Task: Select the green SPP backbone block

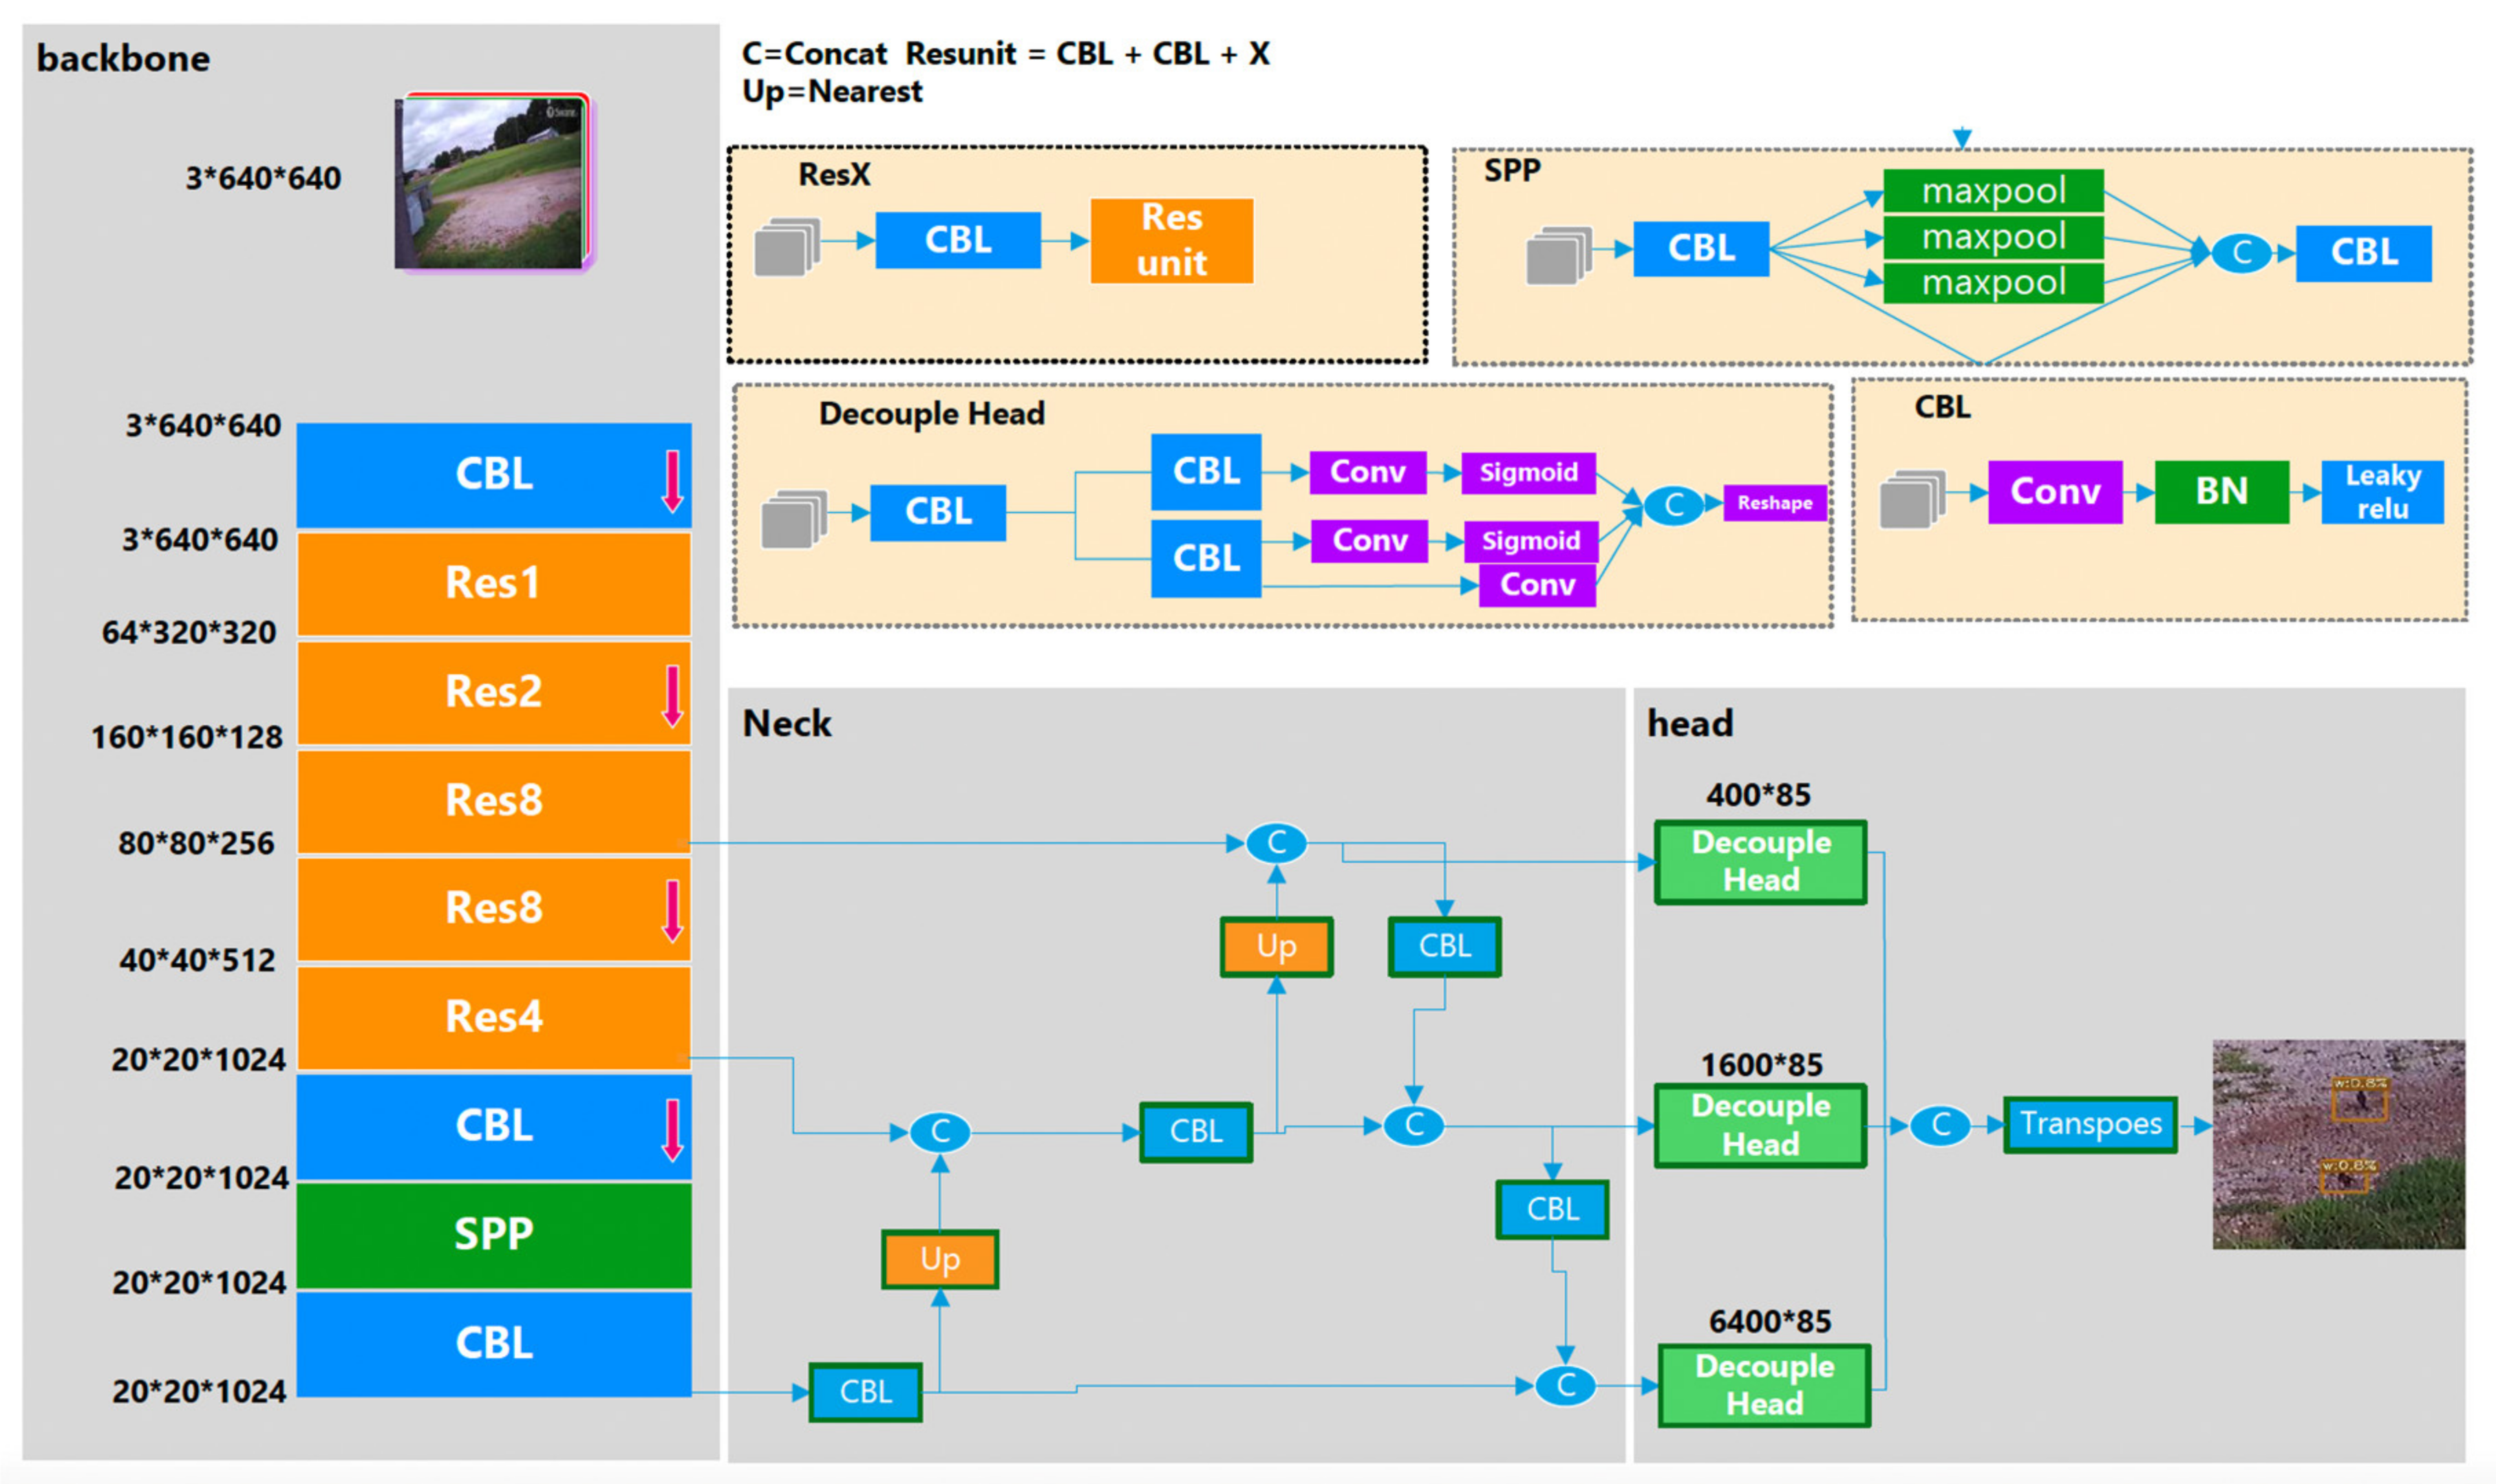Action: pyautogui.click(x=493, y=1234)
